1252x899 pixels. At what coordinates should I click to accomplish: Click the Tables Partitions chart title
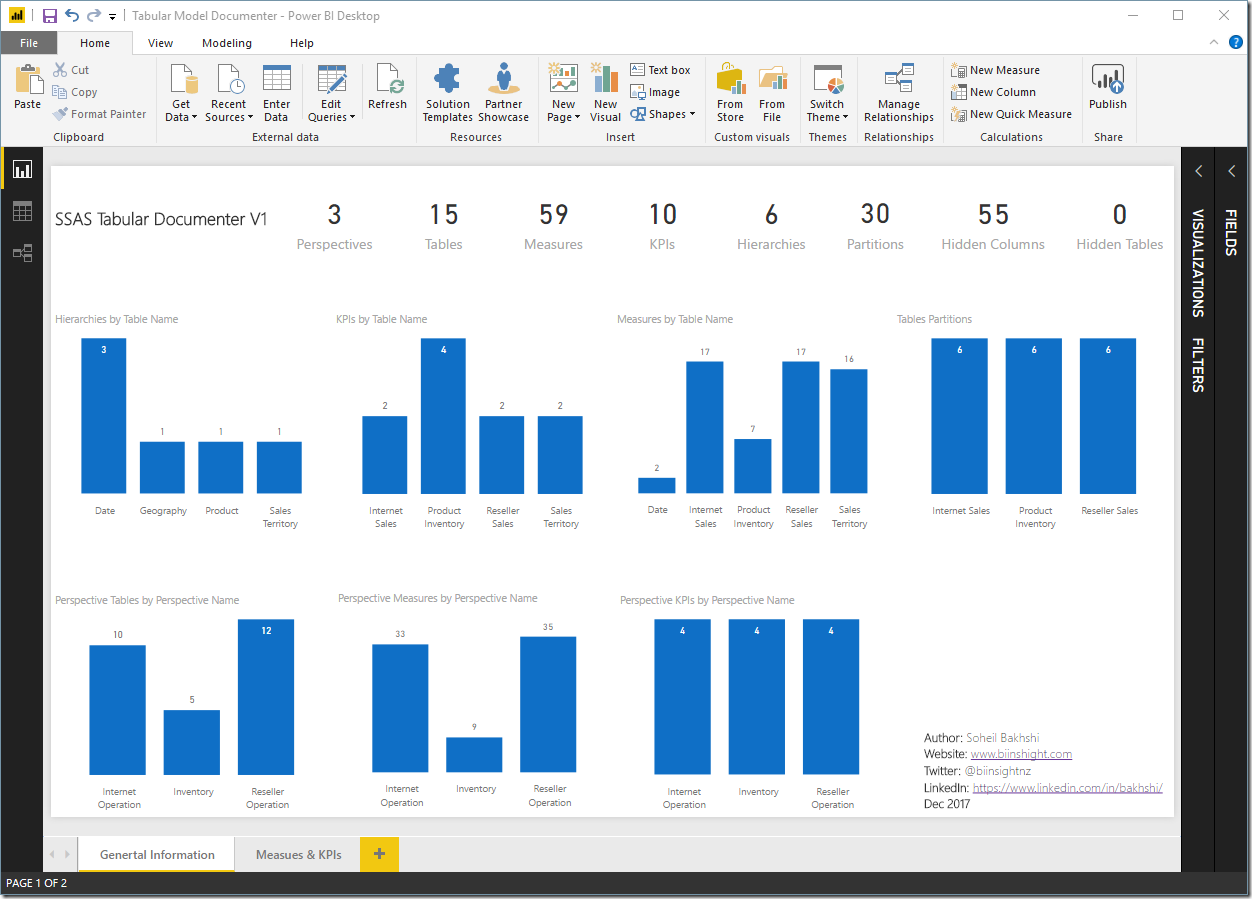coord(934,319)
